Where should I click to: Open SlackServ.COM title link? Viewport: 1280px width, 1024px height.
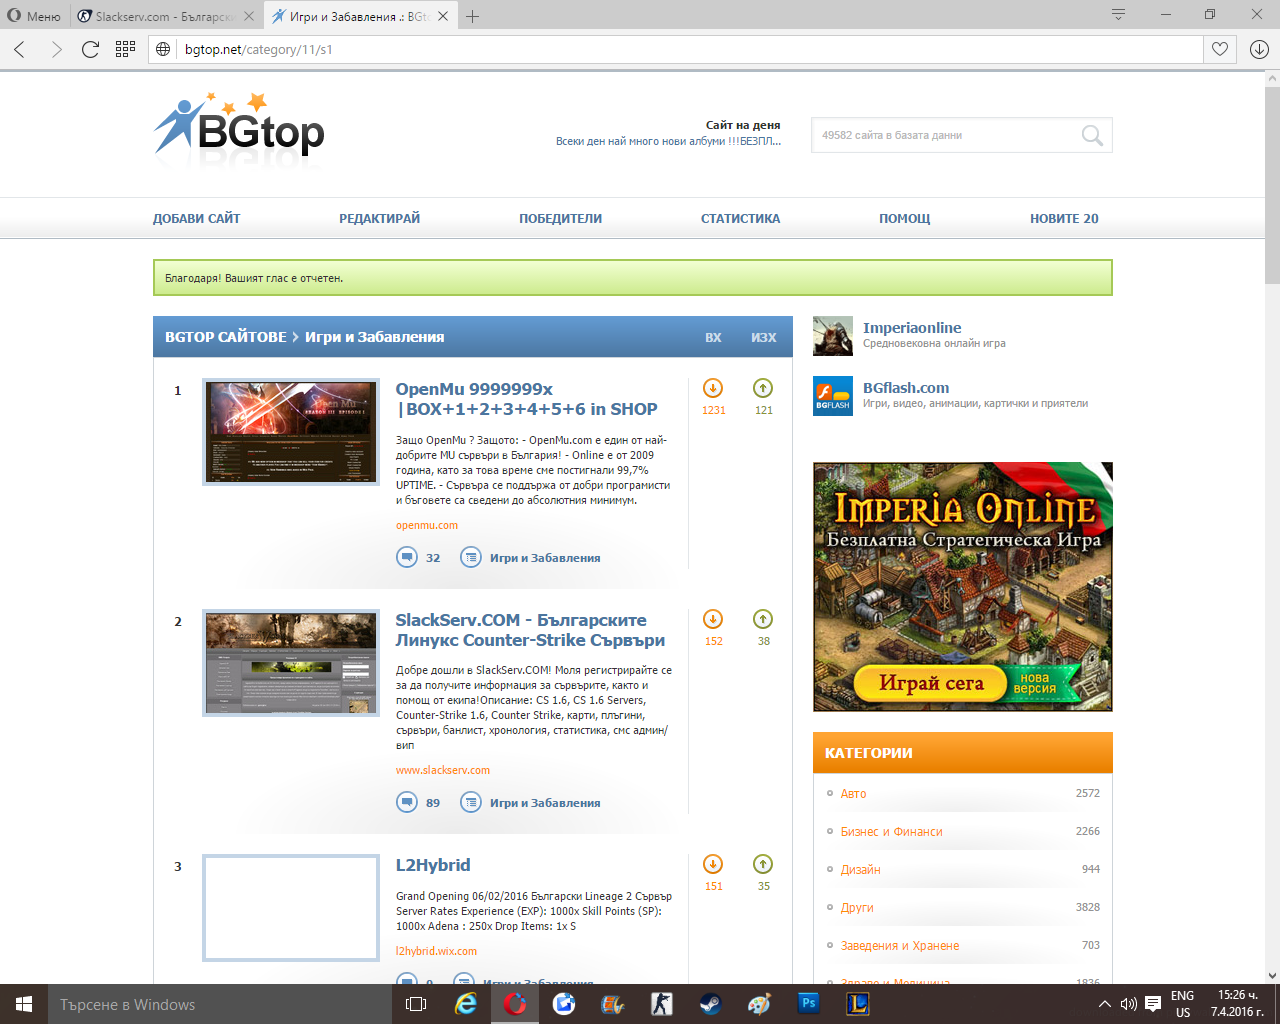point(530,630)
